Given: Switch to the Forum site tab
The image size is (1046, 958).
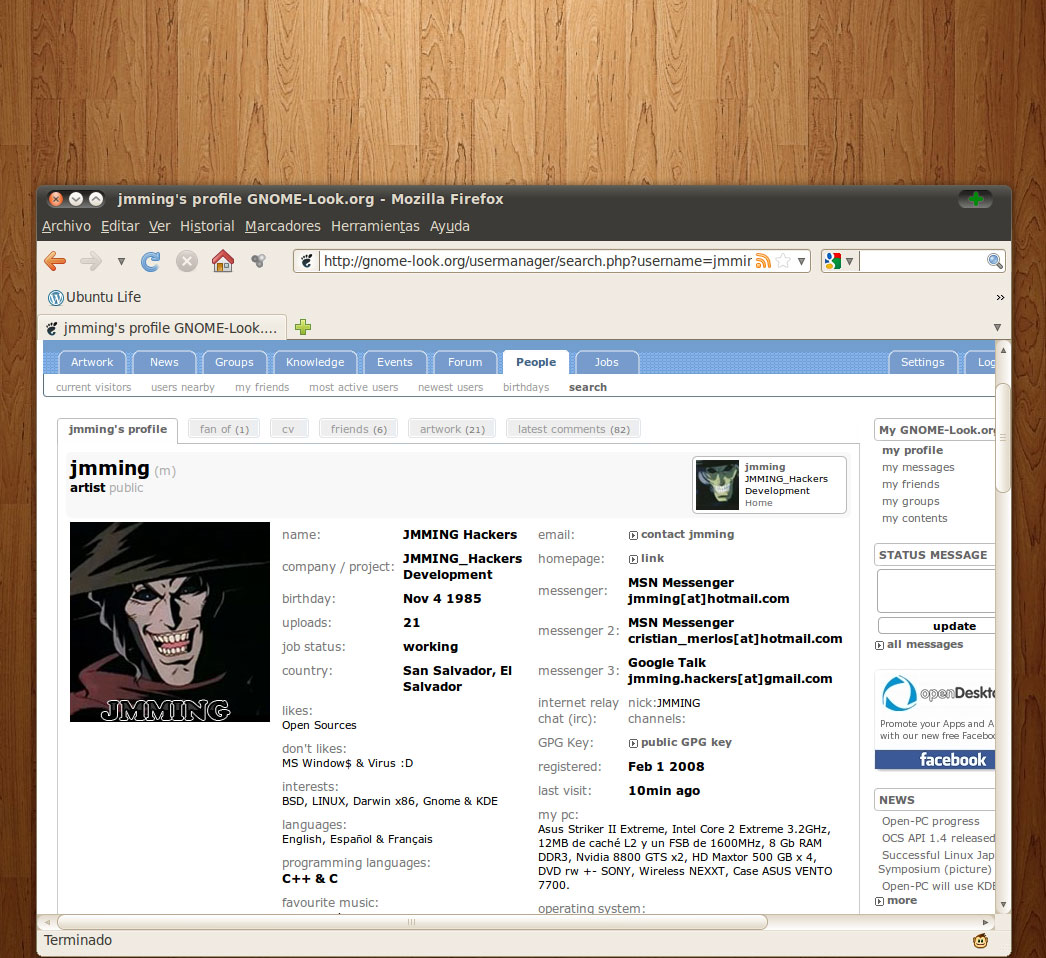Looking at the screenshot, I should 465,362.
